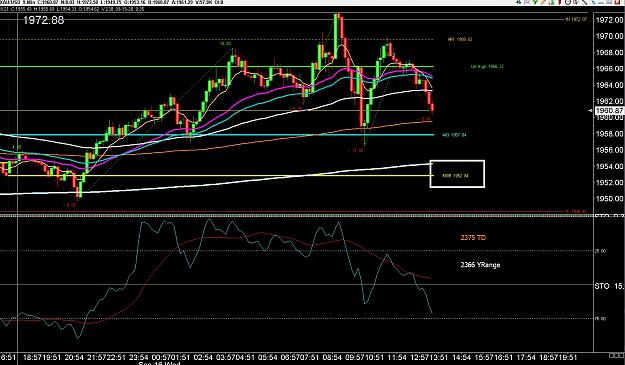Select the 1960.87 current price tag
The height and width of the screenshot is (365, 625).
click(x=609, y=110)
